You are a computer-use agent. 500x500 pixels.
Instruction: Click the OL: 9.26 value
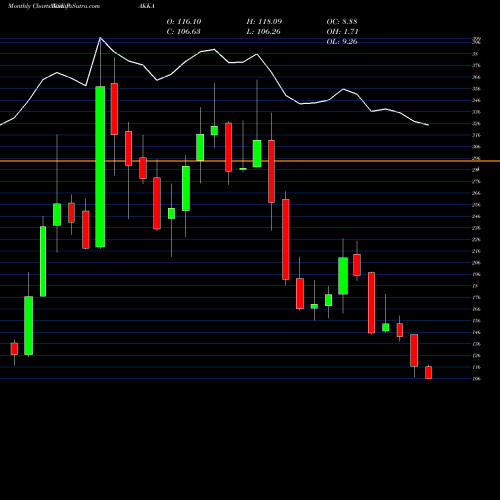(x=342, y=42)
